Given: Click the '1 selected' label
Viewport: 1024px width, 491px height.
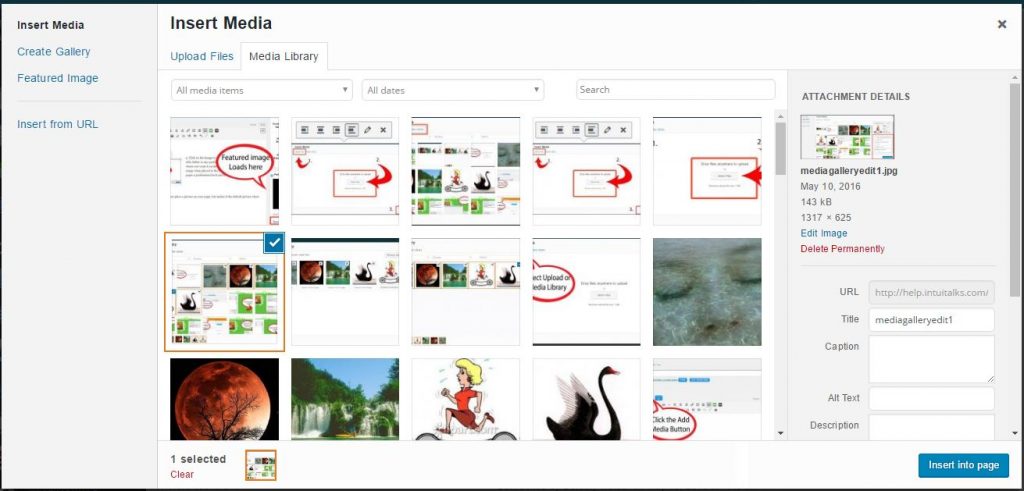Looking at the screenshot, I should click(198, 459).
